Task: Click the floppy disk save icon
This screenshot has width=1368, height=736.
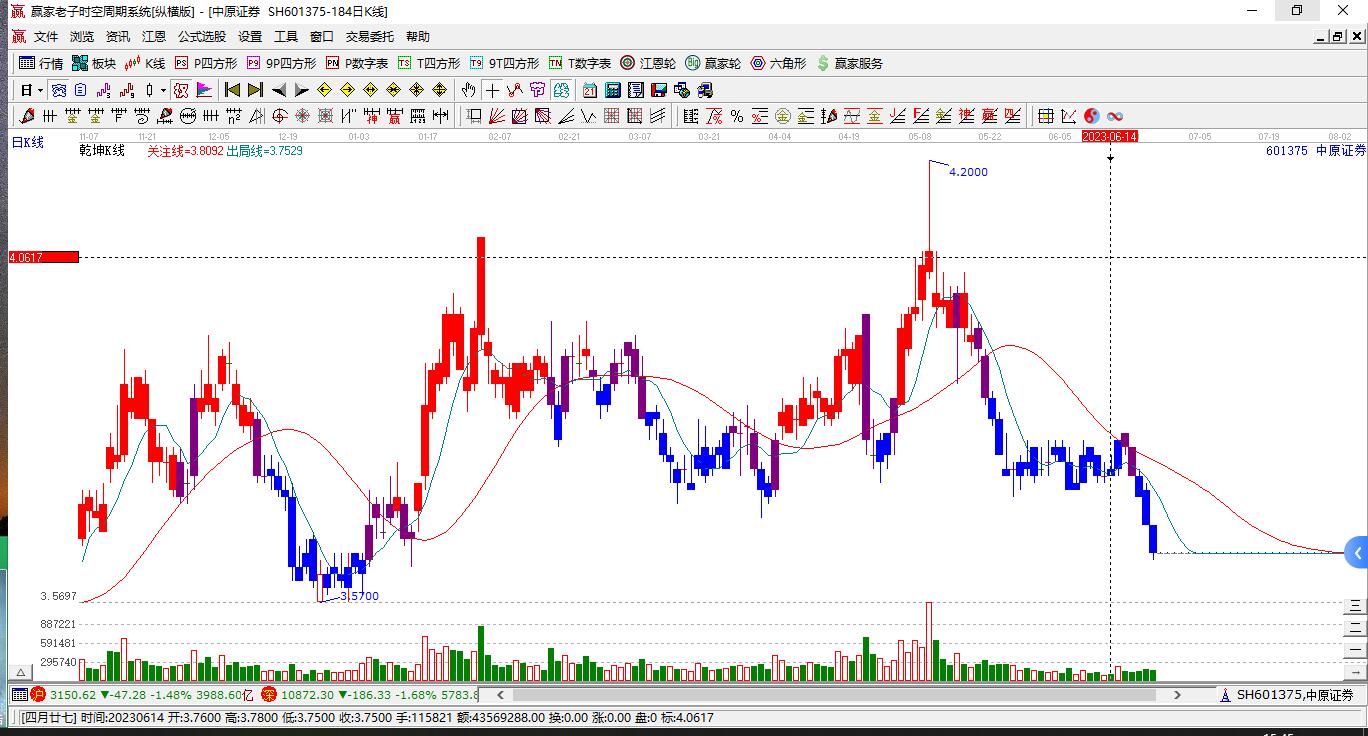Action: pyautogui.click(x=659, y=90)
